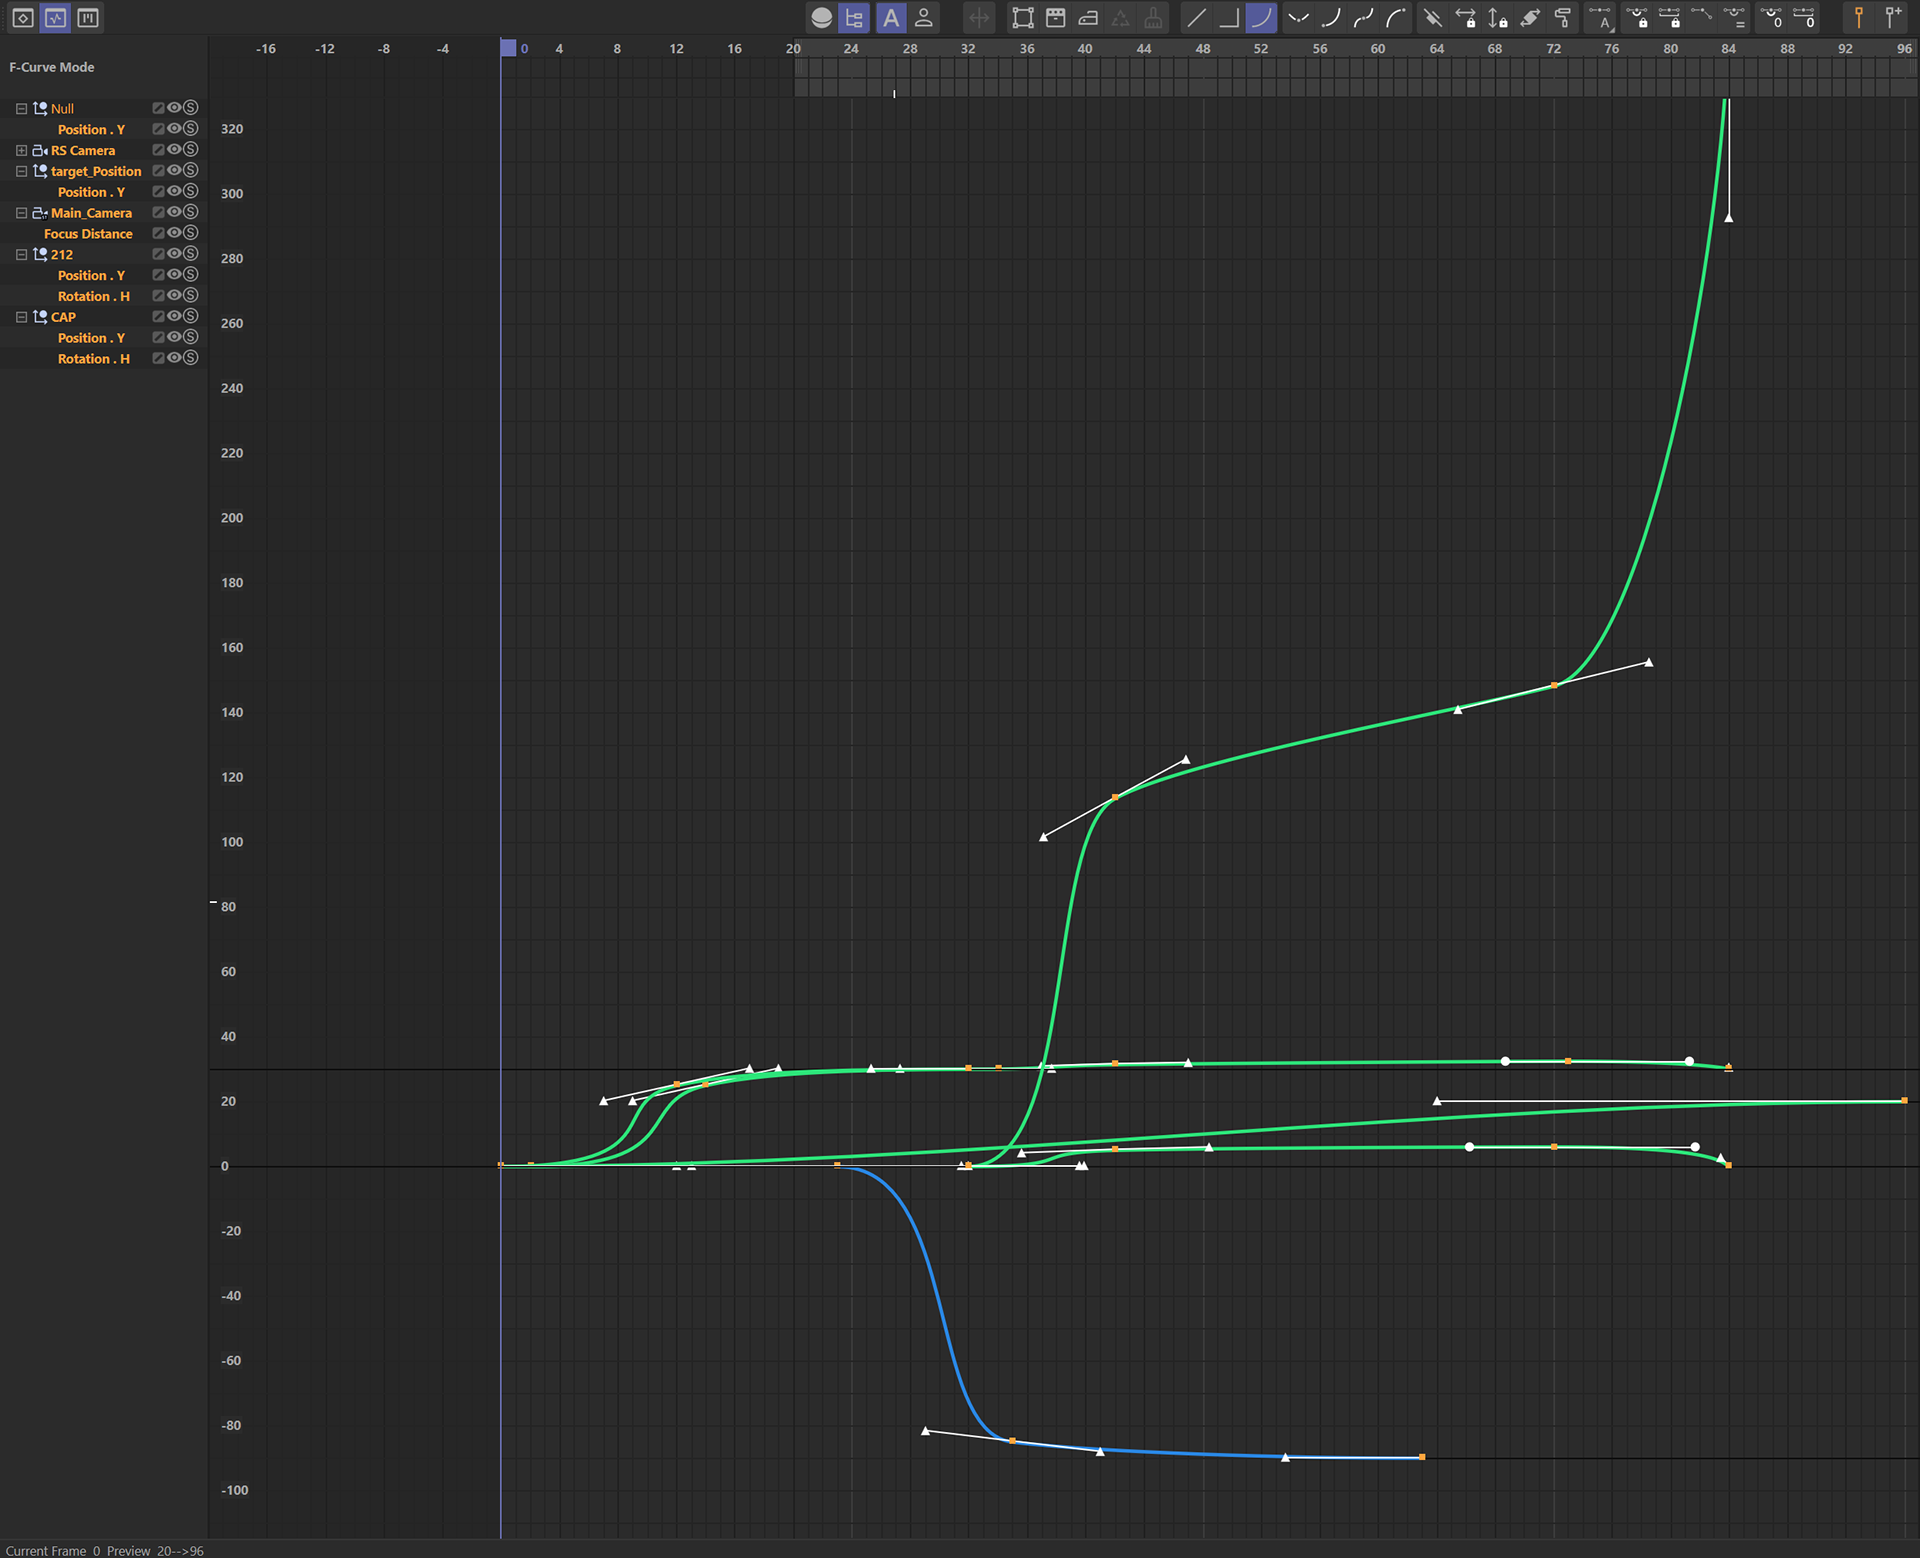Select Position . Y under 212
This screenshot has height=1558, width=1920.
click(91, 275)
